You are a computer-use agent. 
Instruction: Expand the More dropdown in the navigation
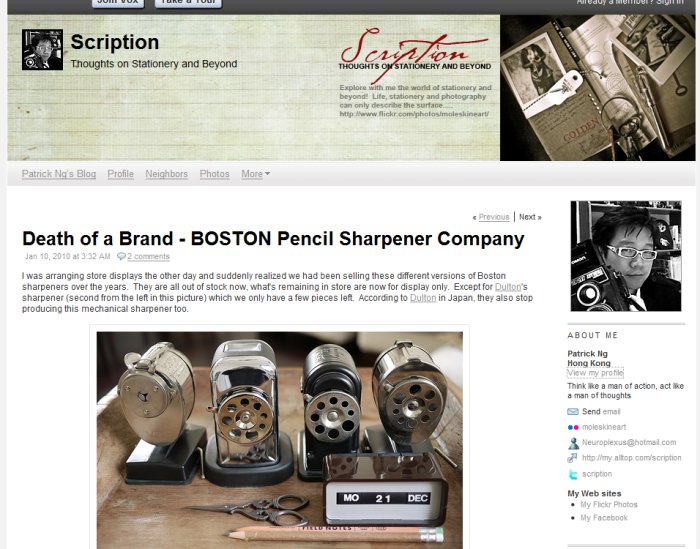pyautogui.click(x=255, y=174)
